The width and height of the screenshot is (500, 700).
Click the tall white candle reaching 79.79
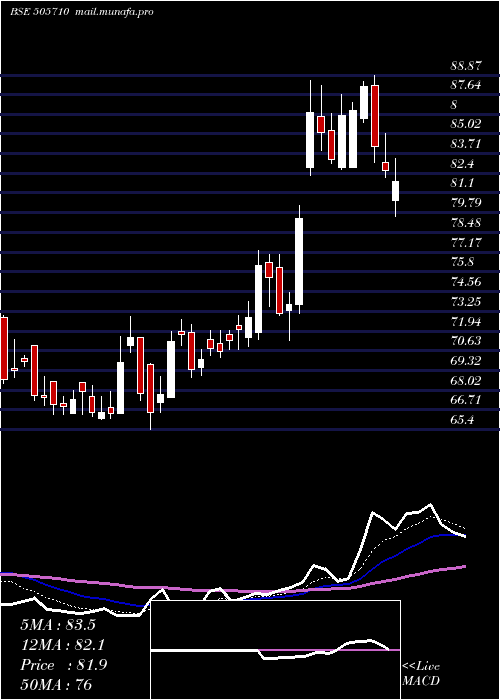coord(299,262)
